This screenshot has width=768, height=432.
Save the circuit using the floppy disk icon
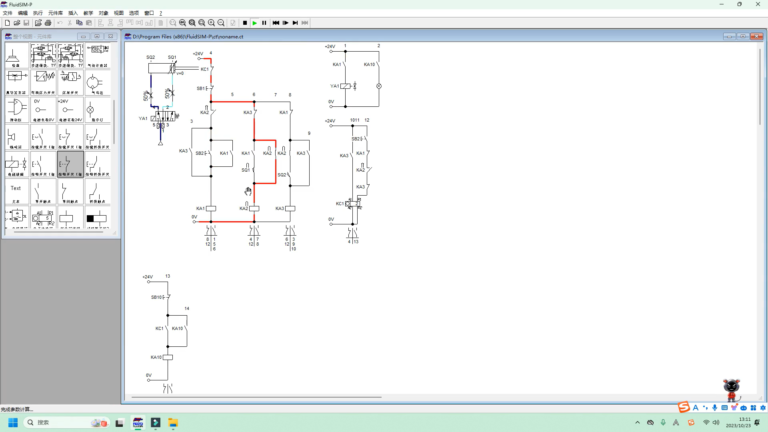pyautogui.click(x=26, y=23)
